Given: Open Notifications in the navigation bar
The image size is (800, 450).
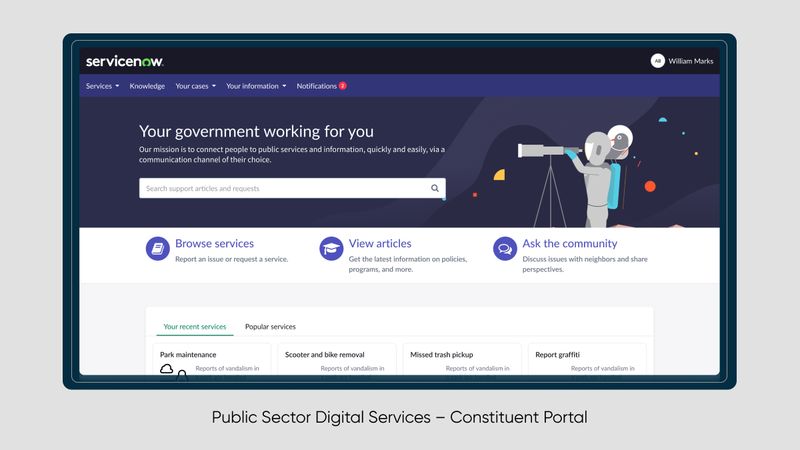Looking at the screenshot, I should coord(317,86).
